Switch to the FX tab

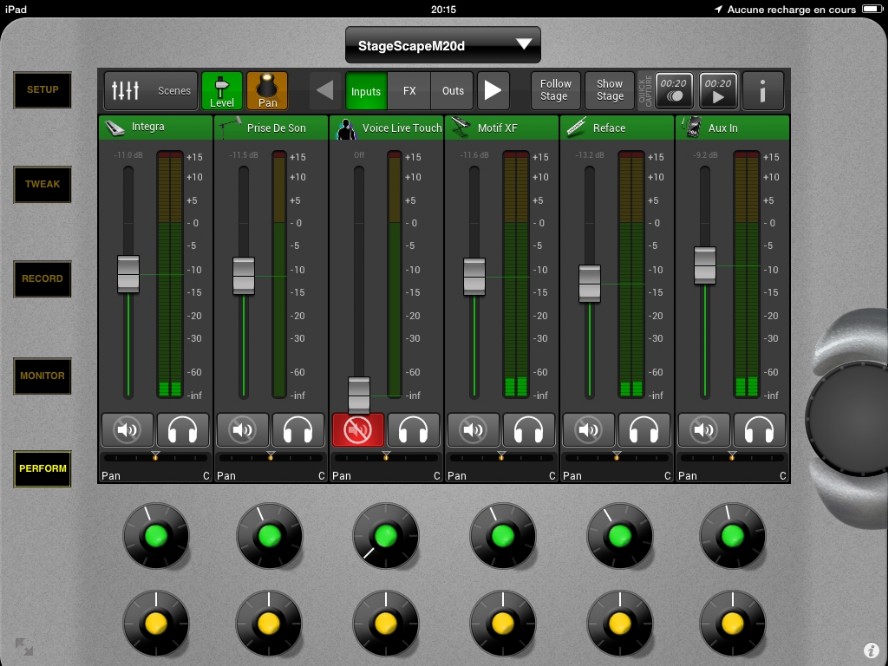tap(409, 91)
